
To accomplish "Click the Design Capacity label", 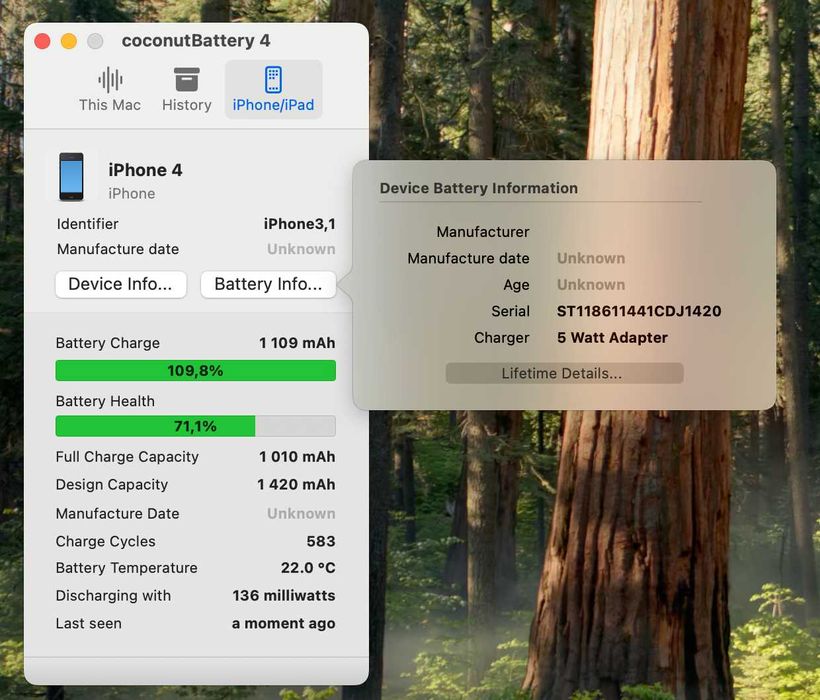I will [x=112, y=485].
